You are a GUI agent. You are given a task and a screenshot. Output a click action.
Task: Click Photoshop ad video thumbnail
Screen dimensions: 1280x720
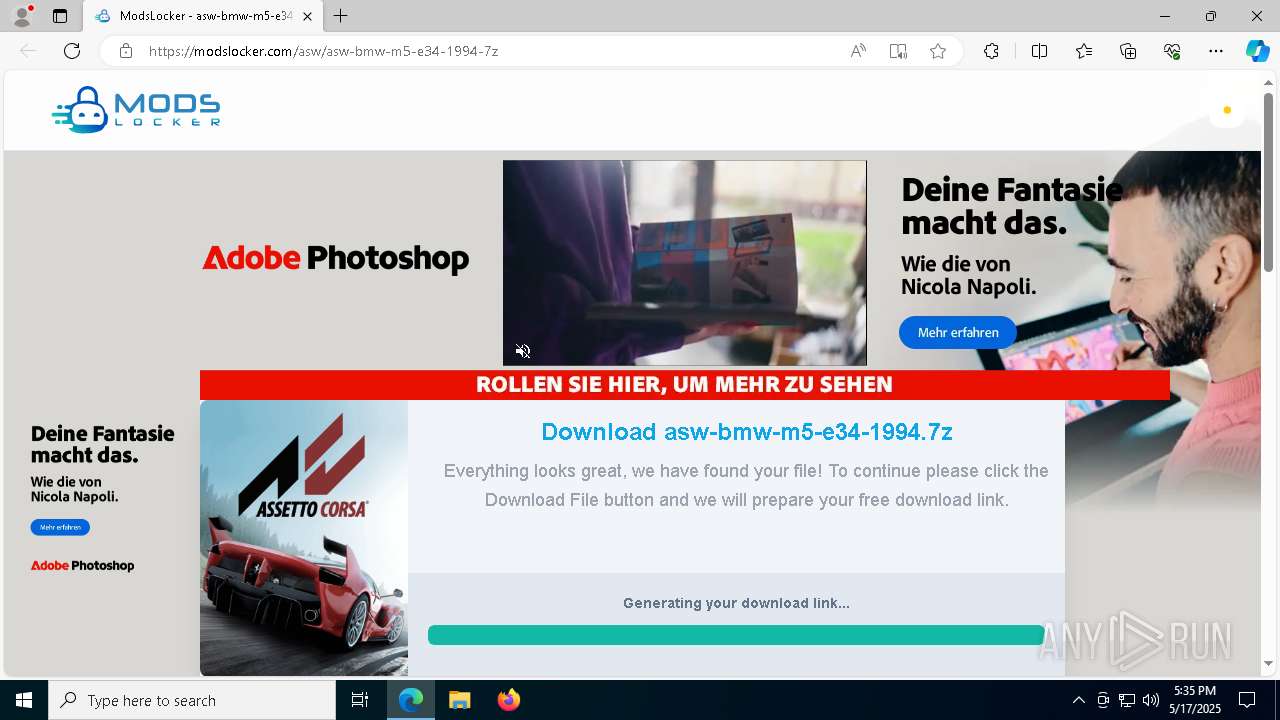tap(685, 263)
